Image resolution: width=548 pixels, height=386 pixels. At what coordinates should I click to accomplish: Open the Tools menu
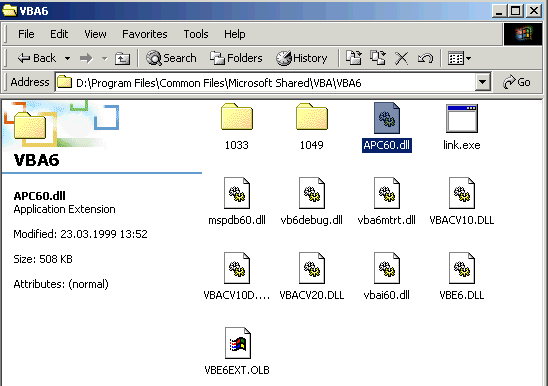click(196, 34)
